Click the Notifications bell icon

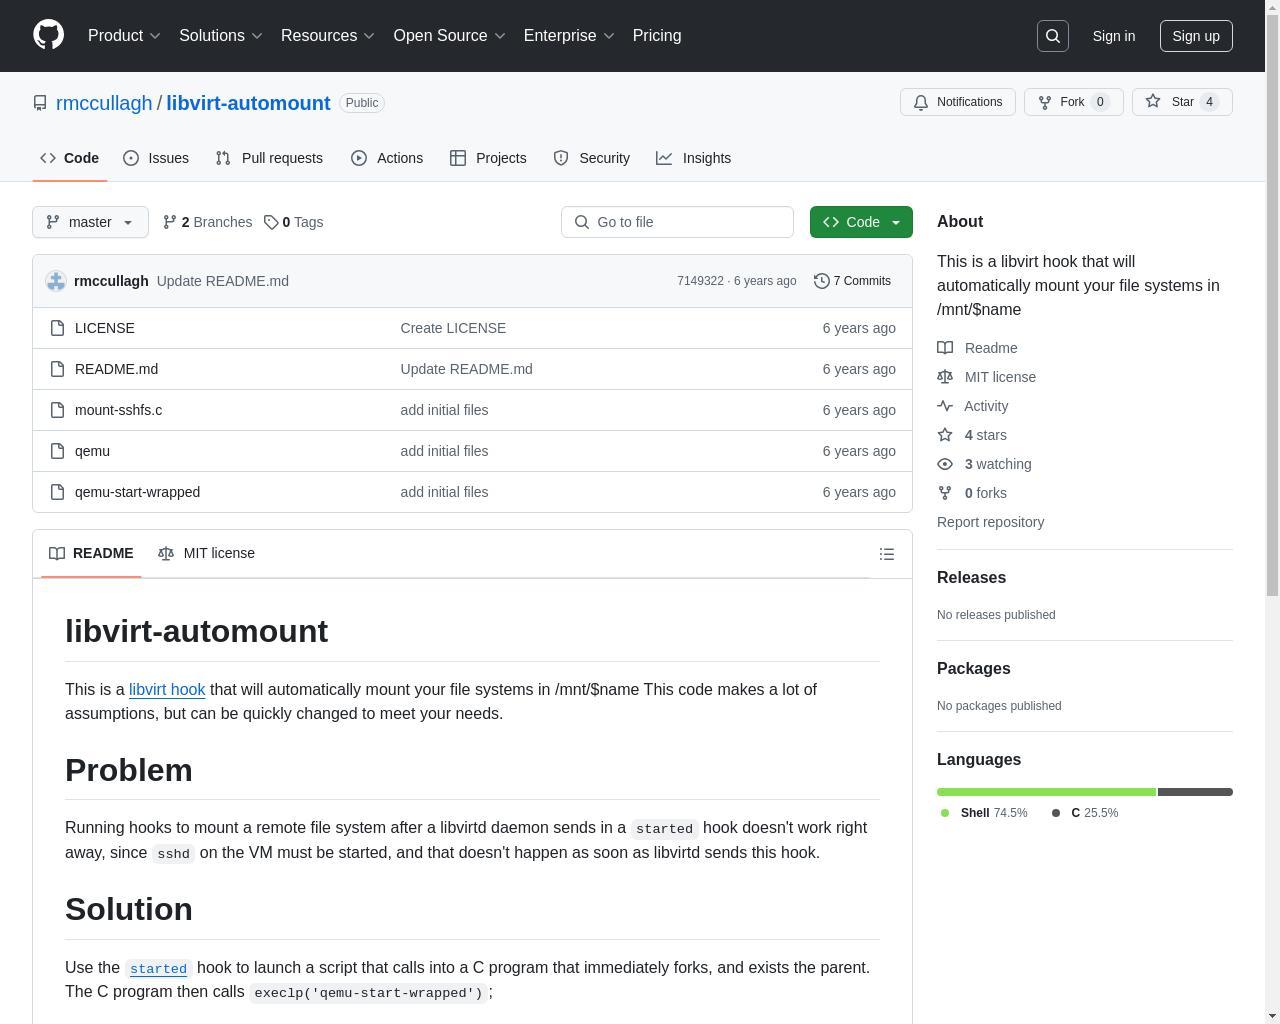click(921, 102)
